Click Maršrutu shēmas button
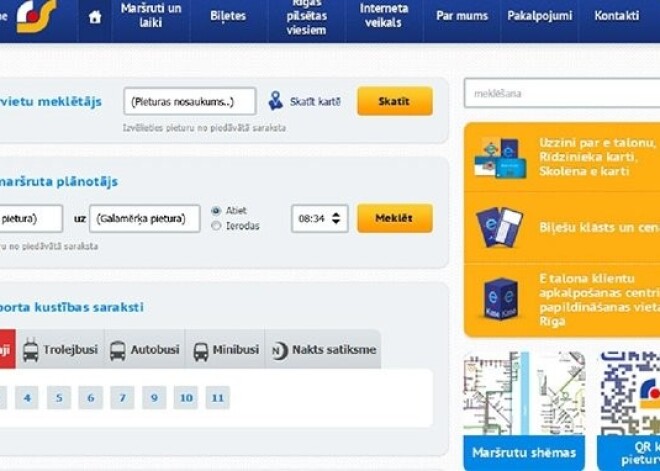Screen dimensions: 660x471 coord(524,453)
